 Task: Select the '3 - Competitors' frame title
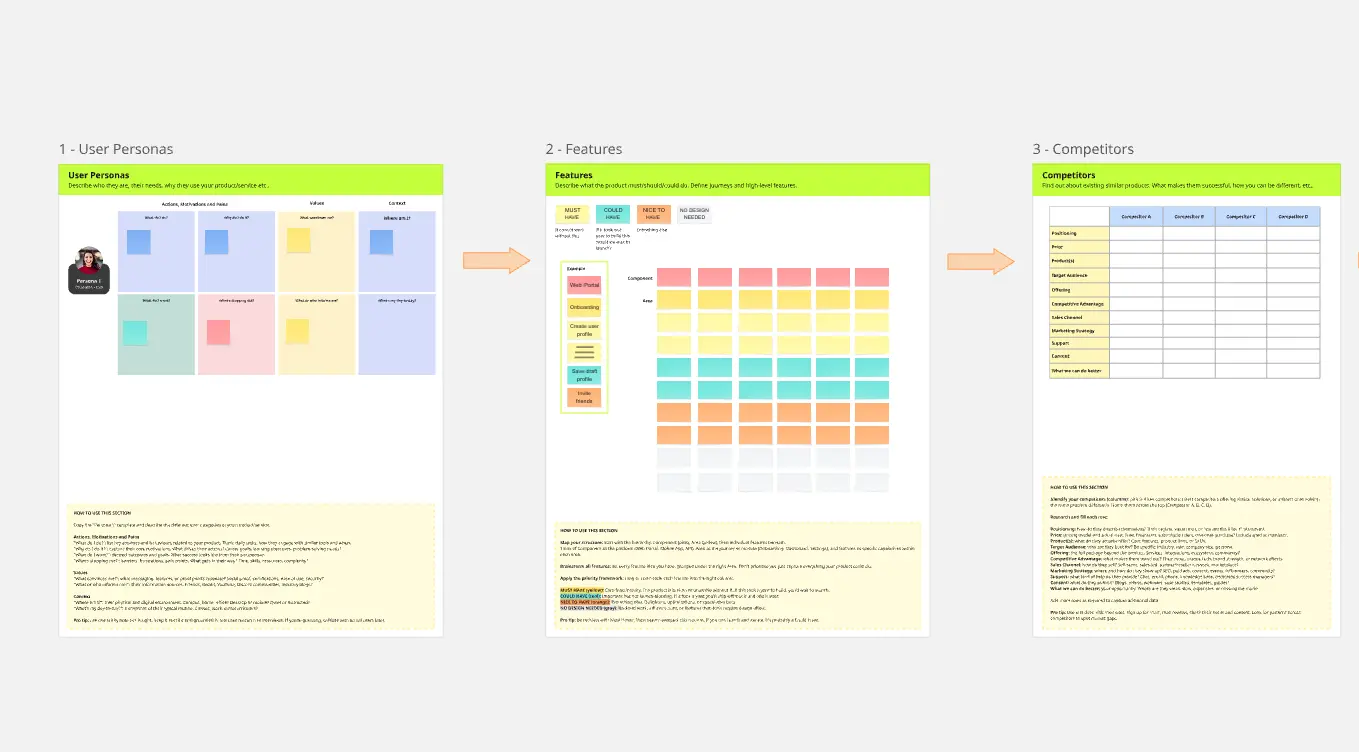pyautogui.click(x=1083, y=149)
